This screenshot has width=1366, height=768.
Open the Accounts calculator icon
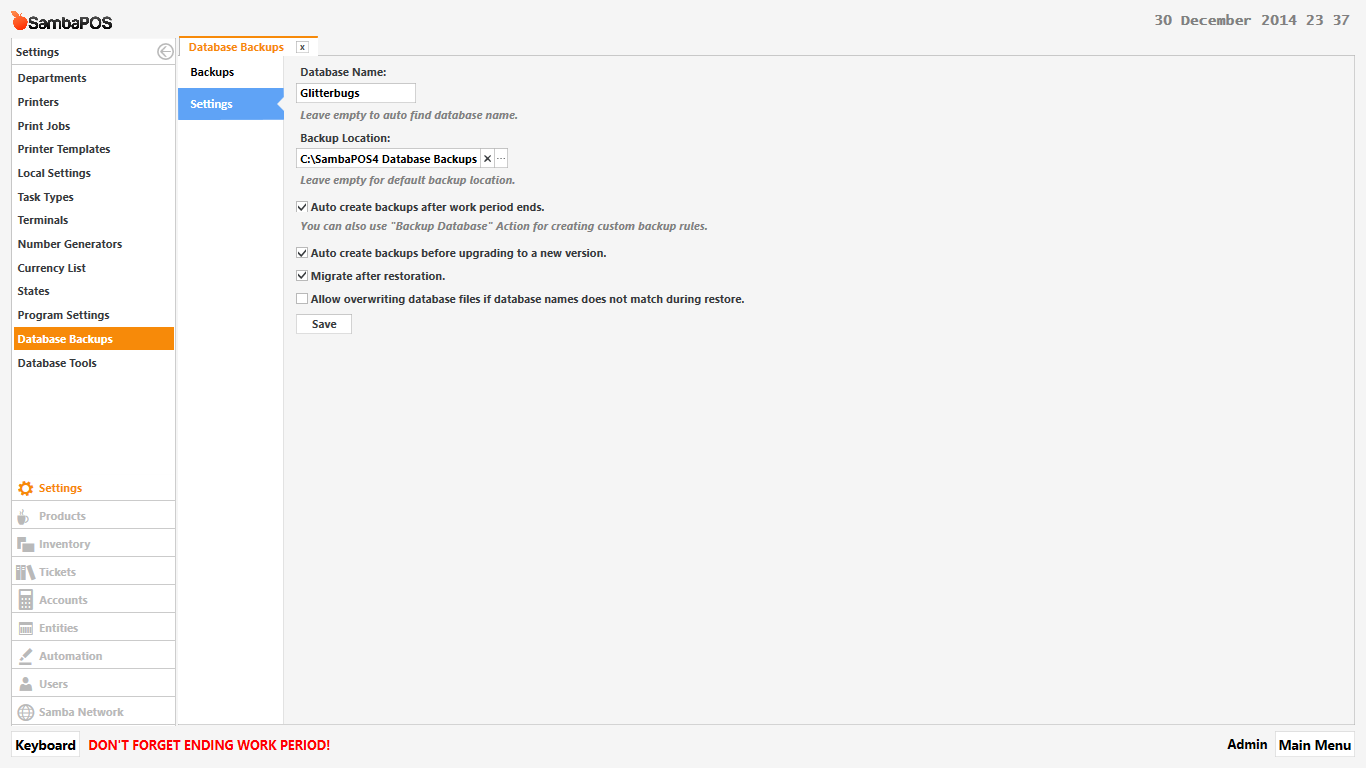[25, 600]
